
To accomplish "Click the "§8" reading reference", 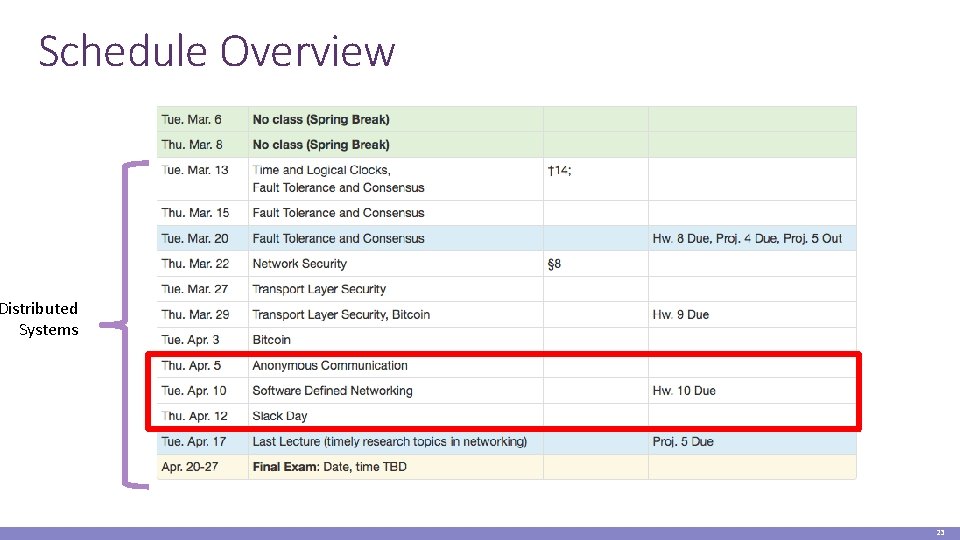I will point(554,264).
